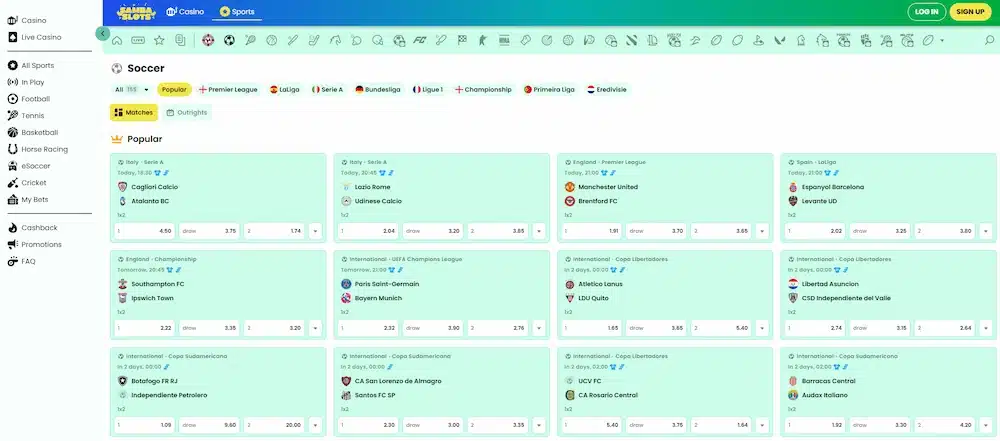
Task: Click the LOG IN button
Action: pyautogui.click(x=926, y=11)
